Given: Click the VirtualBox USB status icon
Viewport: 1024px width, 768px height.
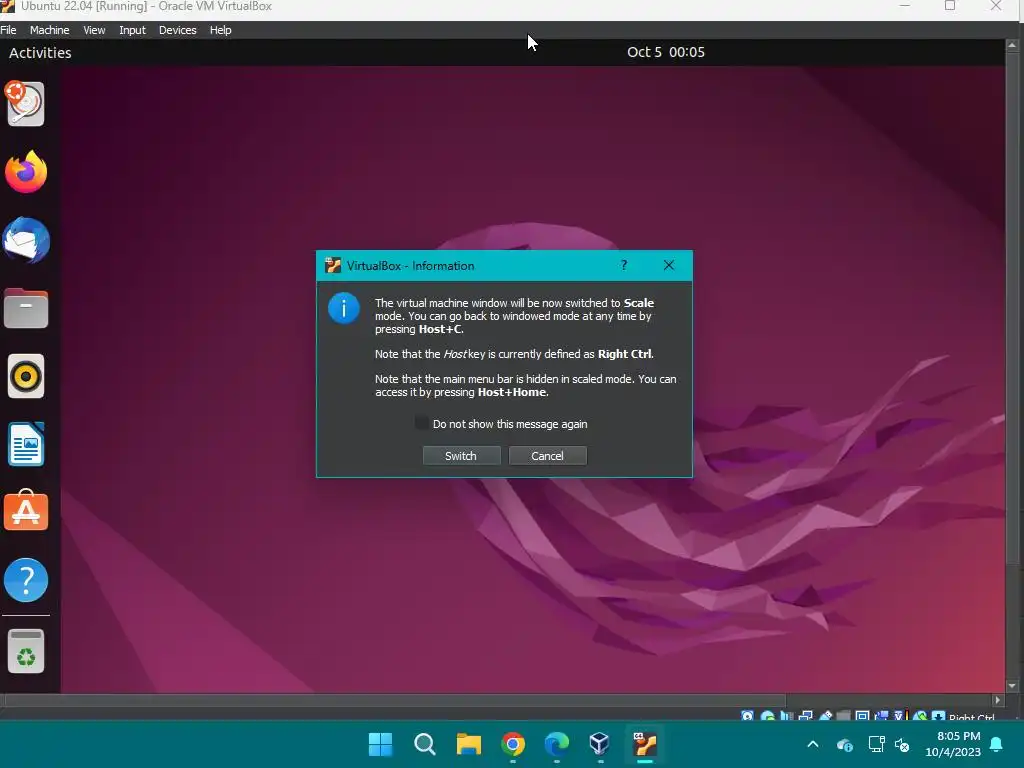Looking at the screenshot, I should coord(825,716).
